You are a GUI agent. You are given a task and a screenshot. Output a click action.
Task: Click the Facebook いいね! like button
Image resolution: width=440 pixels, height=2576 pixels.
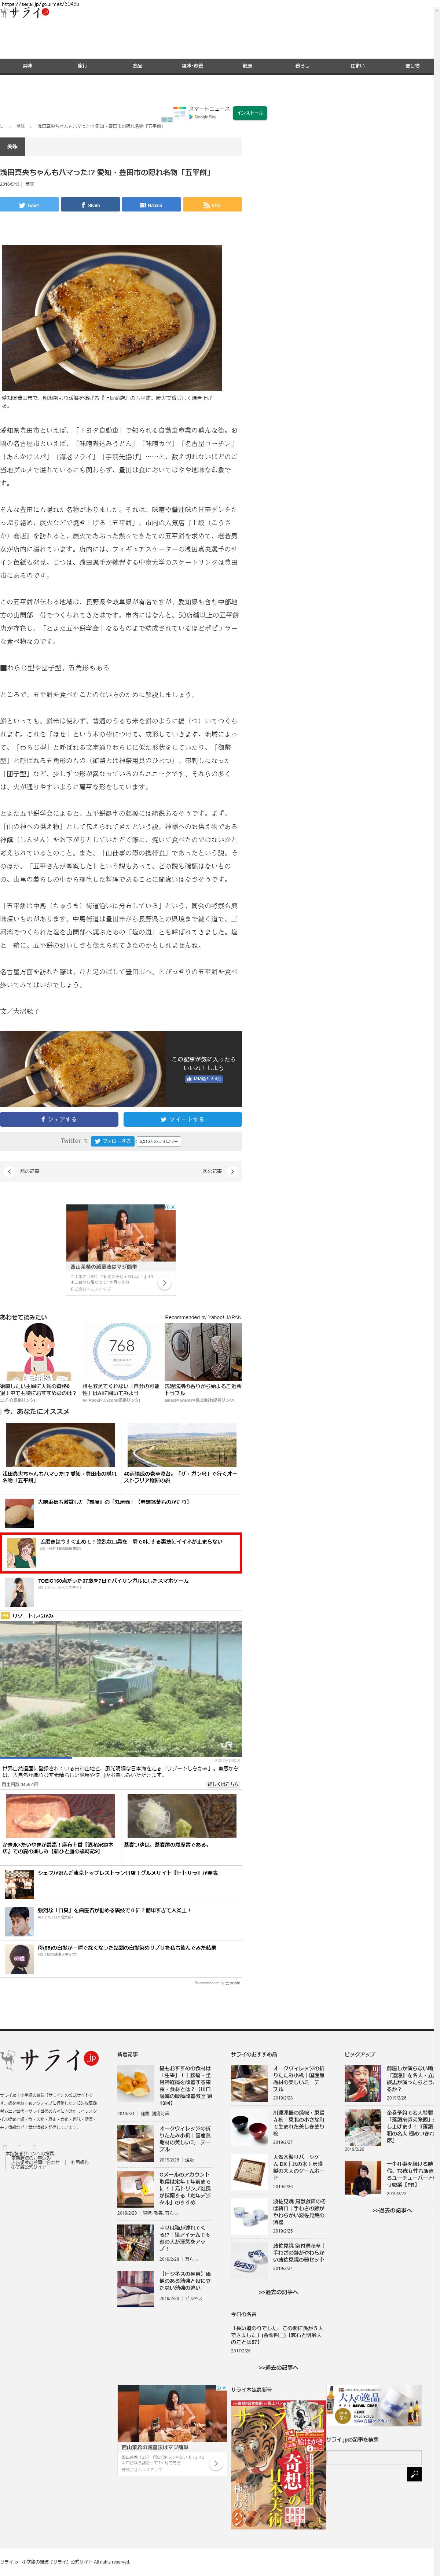[203, 1079]
